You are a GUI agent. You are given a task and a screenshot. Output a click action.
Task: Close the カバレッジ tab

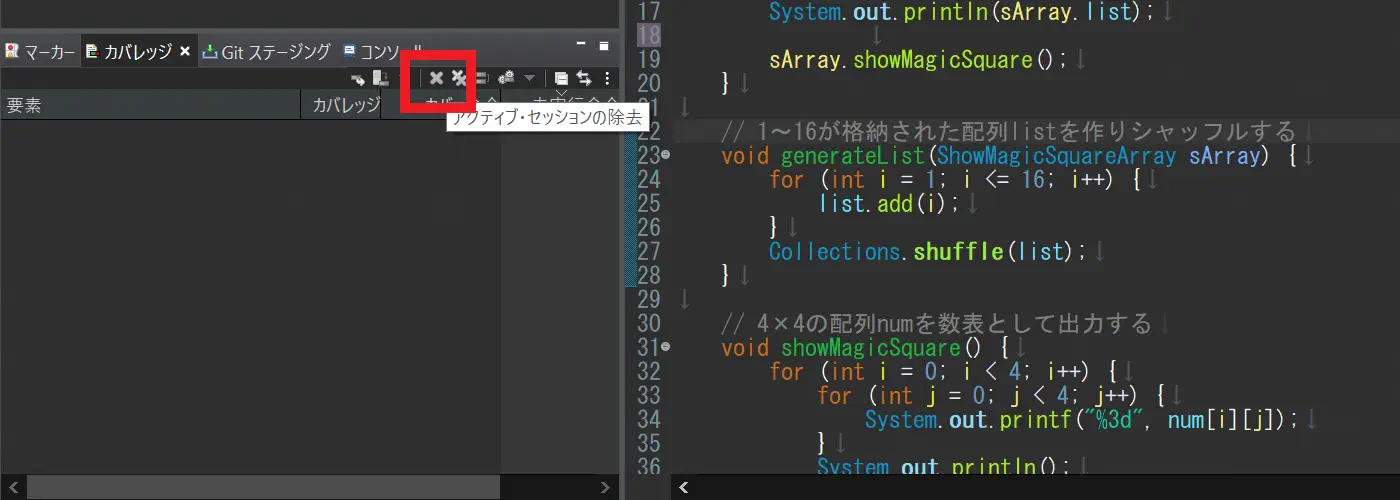185,52
